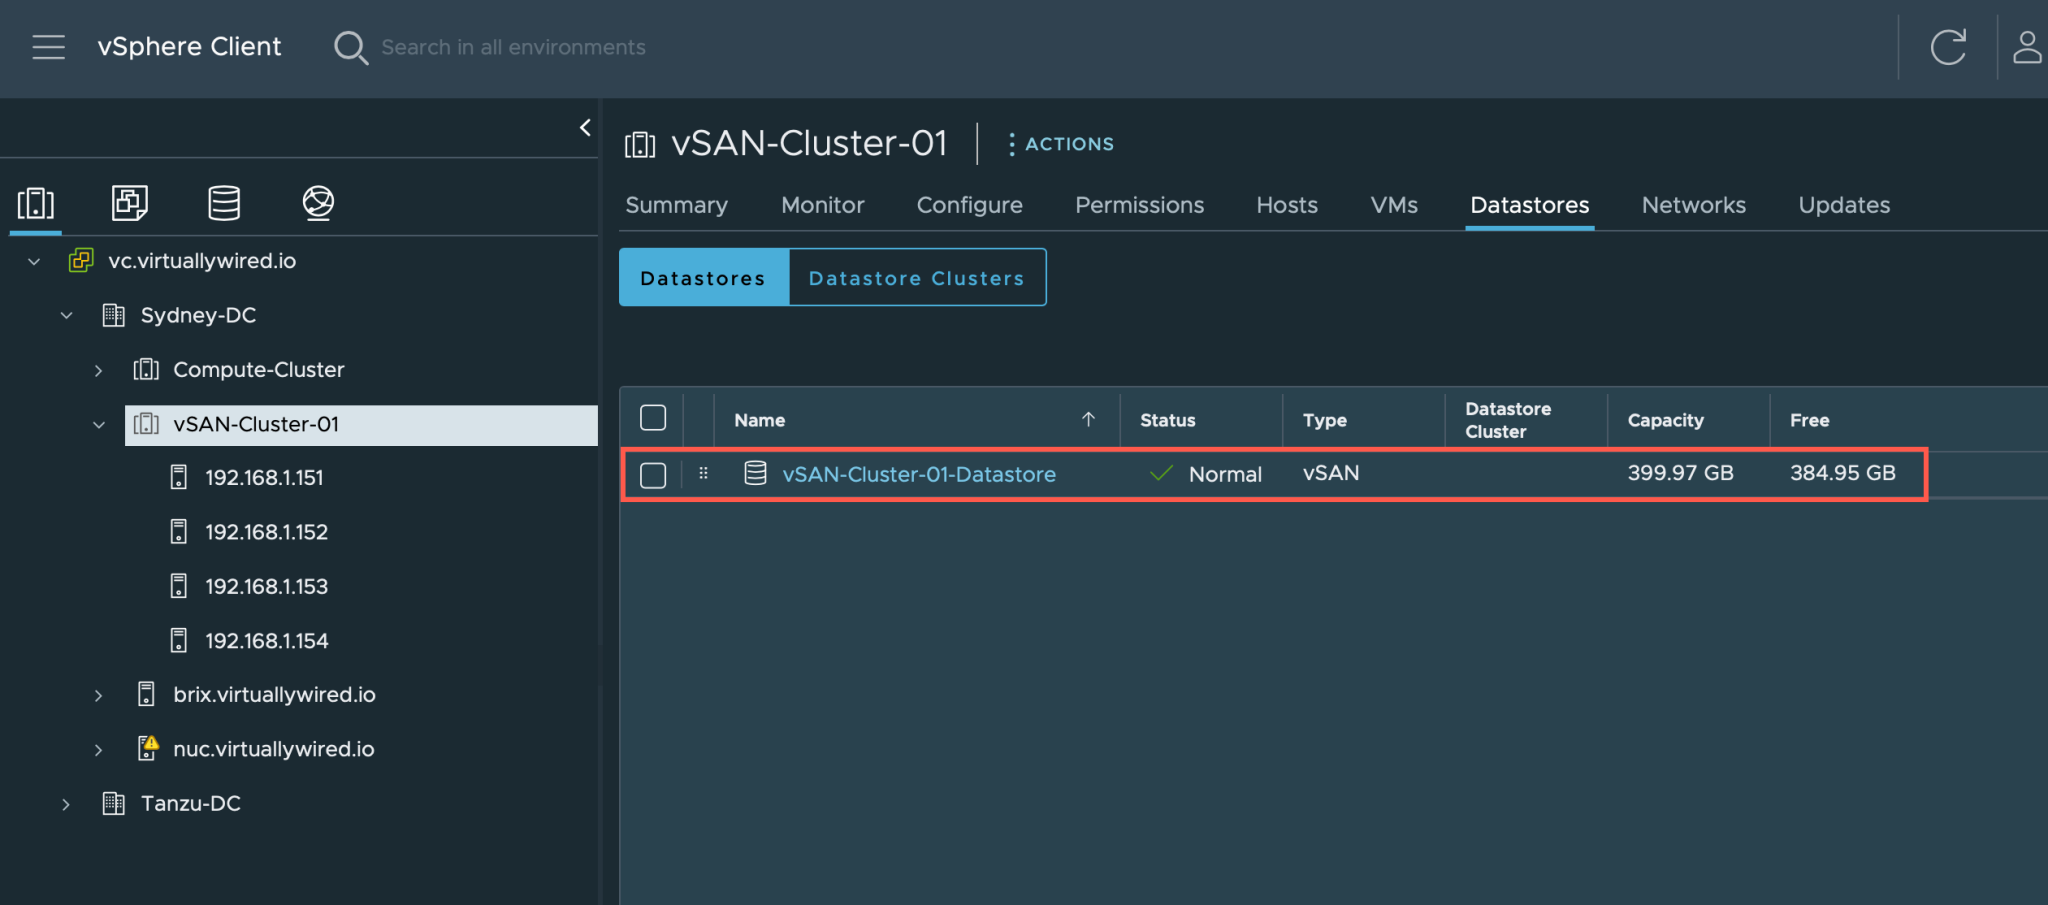This screenshot has height=905, width=2048.
Task: Expand the Compute-Cluster tree node
Action: 98,370
